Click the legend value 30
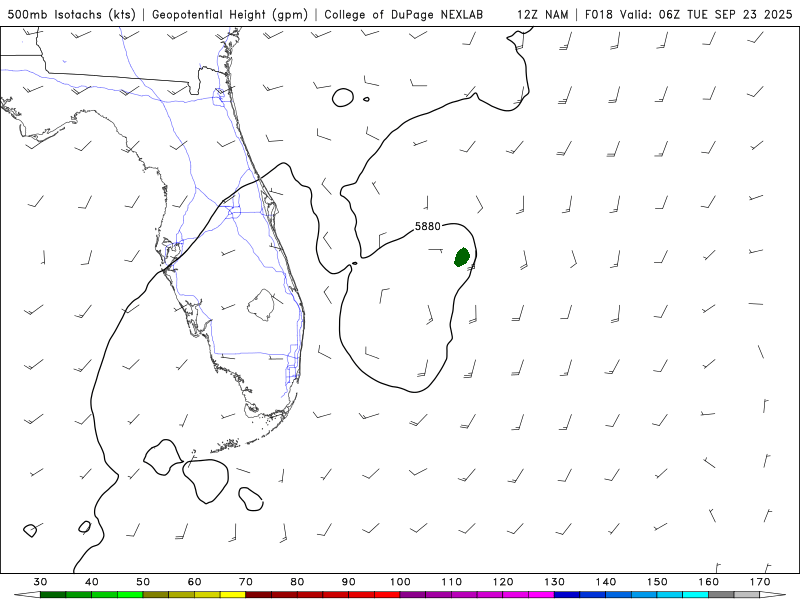This screenshot has height=600, width=800. (40, 582)
